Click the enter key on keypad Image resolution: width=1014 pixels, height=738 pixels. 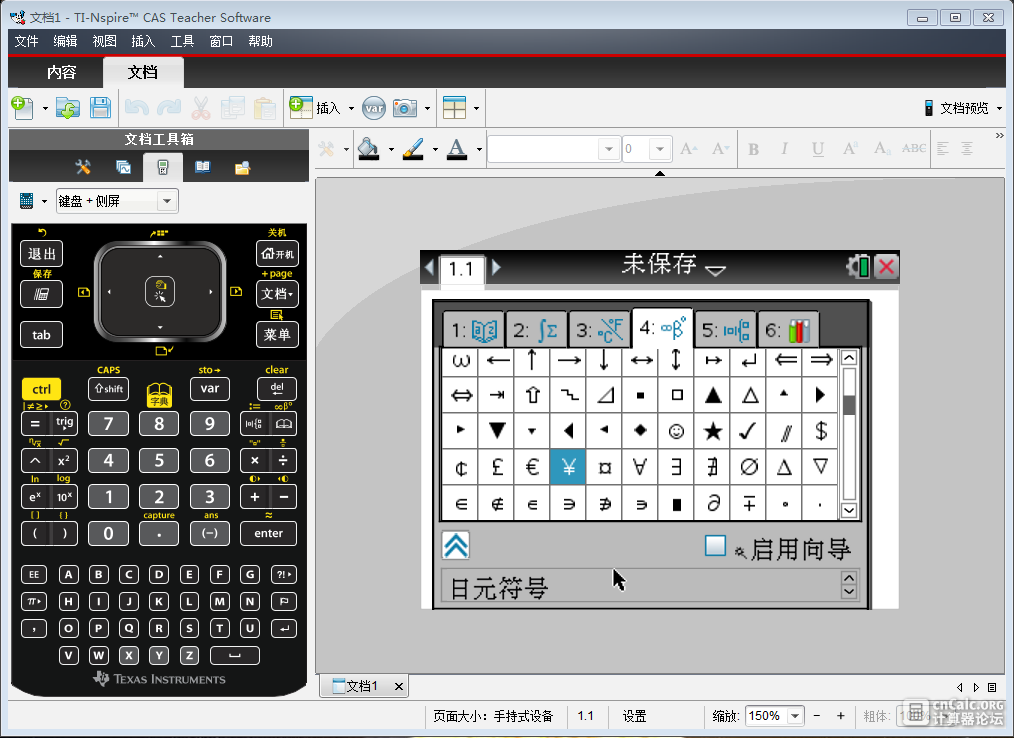pyautogui.click(x=268, y=534)
